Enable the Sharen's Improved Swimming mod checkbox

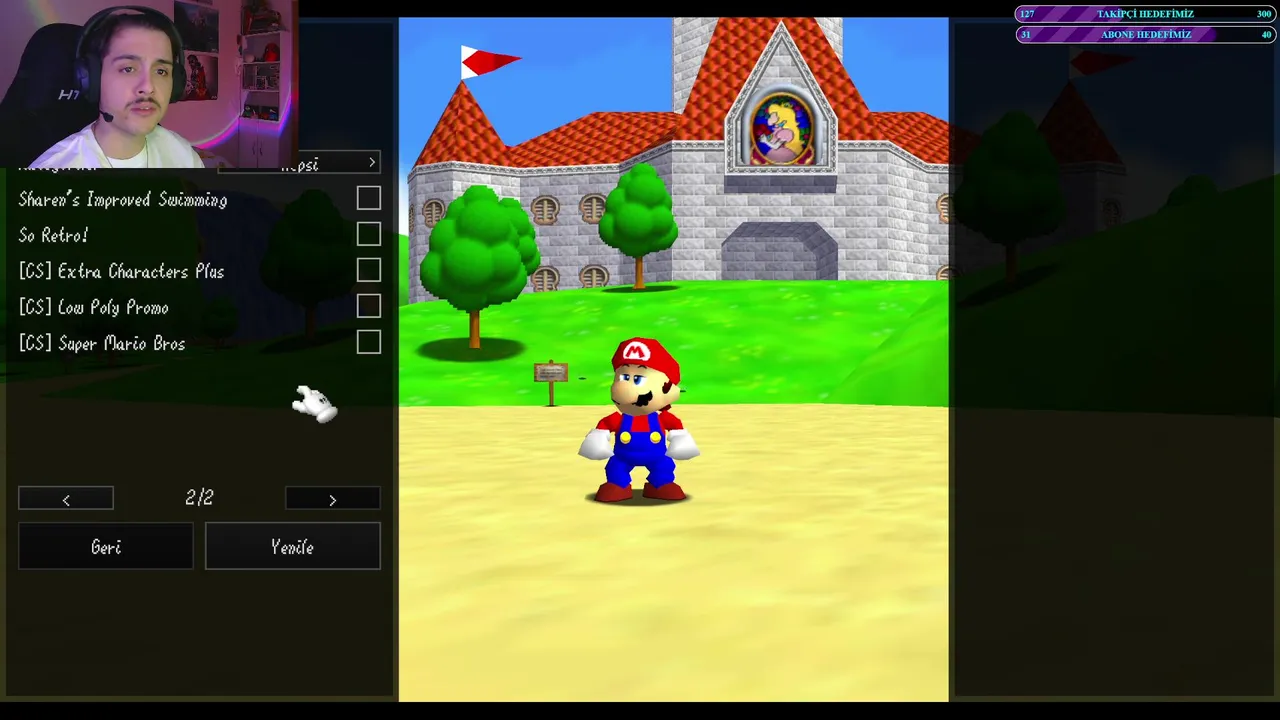(x=369, y=199)
